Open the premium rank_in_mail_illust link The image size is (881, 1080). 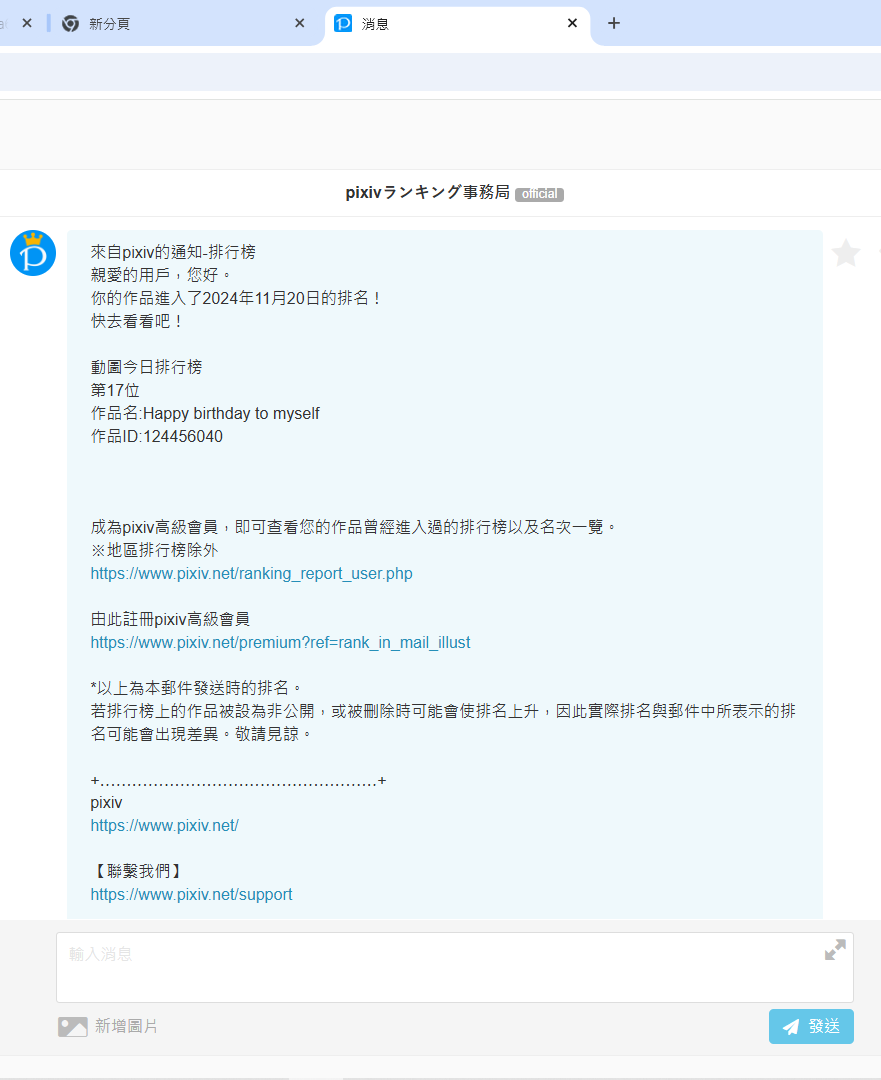[280, 643]
